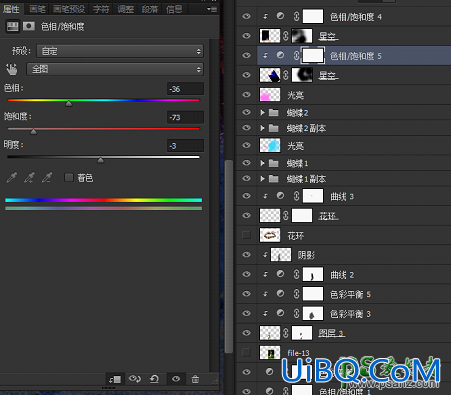This screenshot has width=451, height=395.
Task: Expand the 蝴蝶1 layer group
Action: click(262, 163)
